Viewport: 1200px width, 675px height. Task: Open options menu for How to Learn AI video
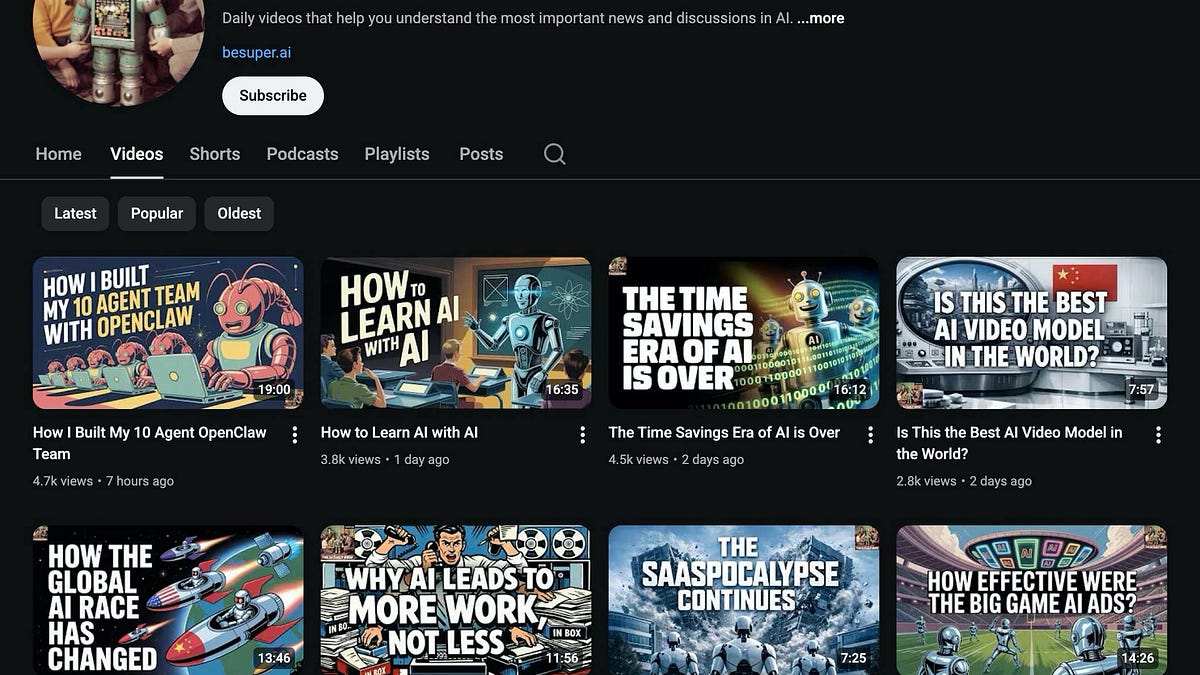pos(583,435)
